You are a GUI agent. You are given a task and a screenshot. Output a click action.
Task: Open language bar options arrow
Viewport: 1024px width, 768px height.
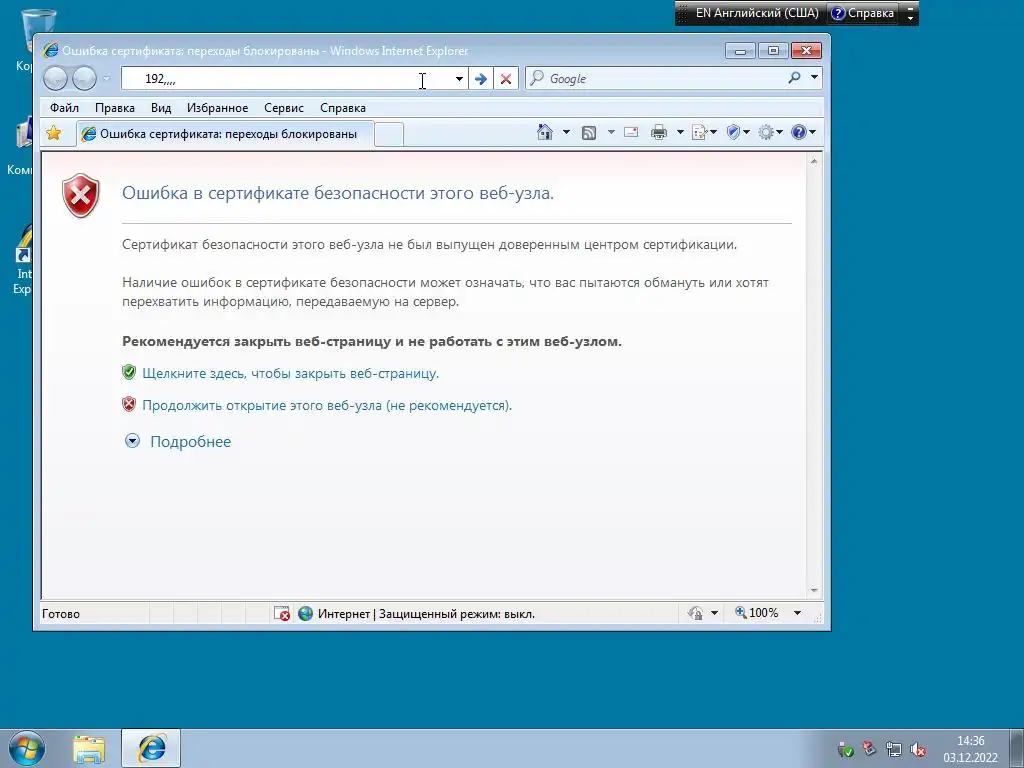tap(910, 18)
